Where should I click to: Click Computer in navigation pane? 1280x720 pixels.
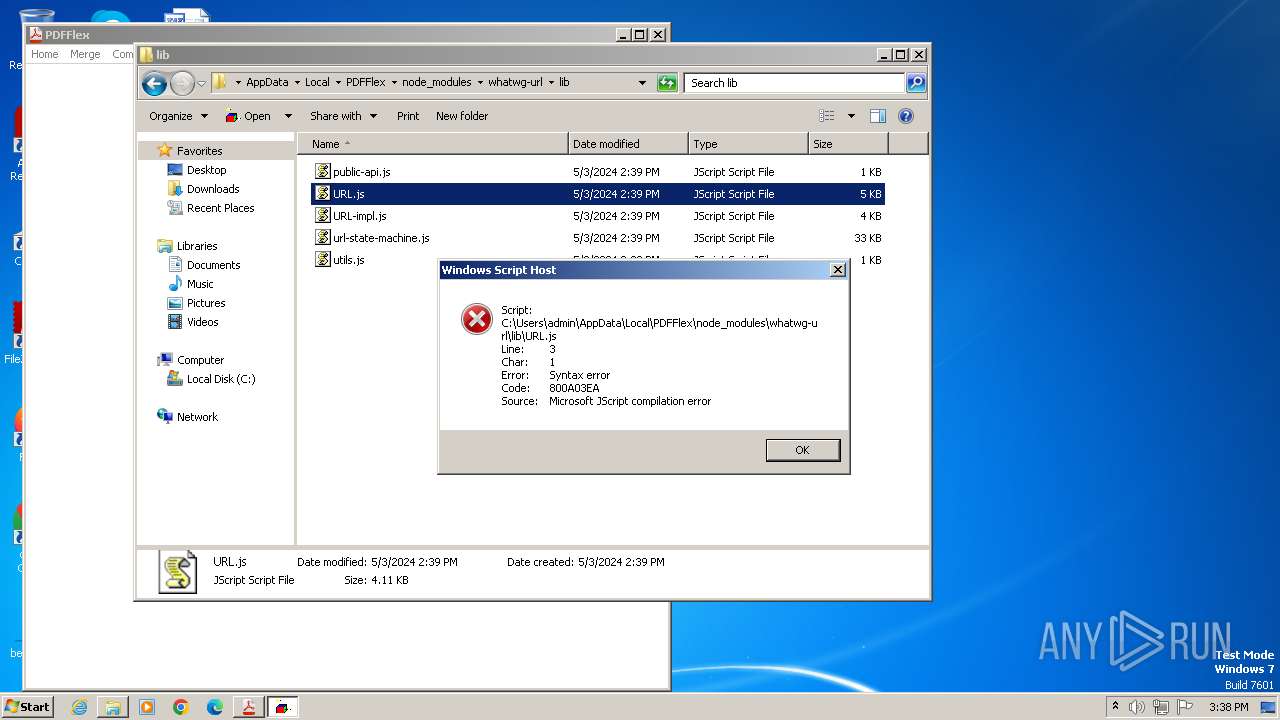(x=200, y=360)
